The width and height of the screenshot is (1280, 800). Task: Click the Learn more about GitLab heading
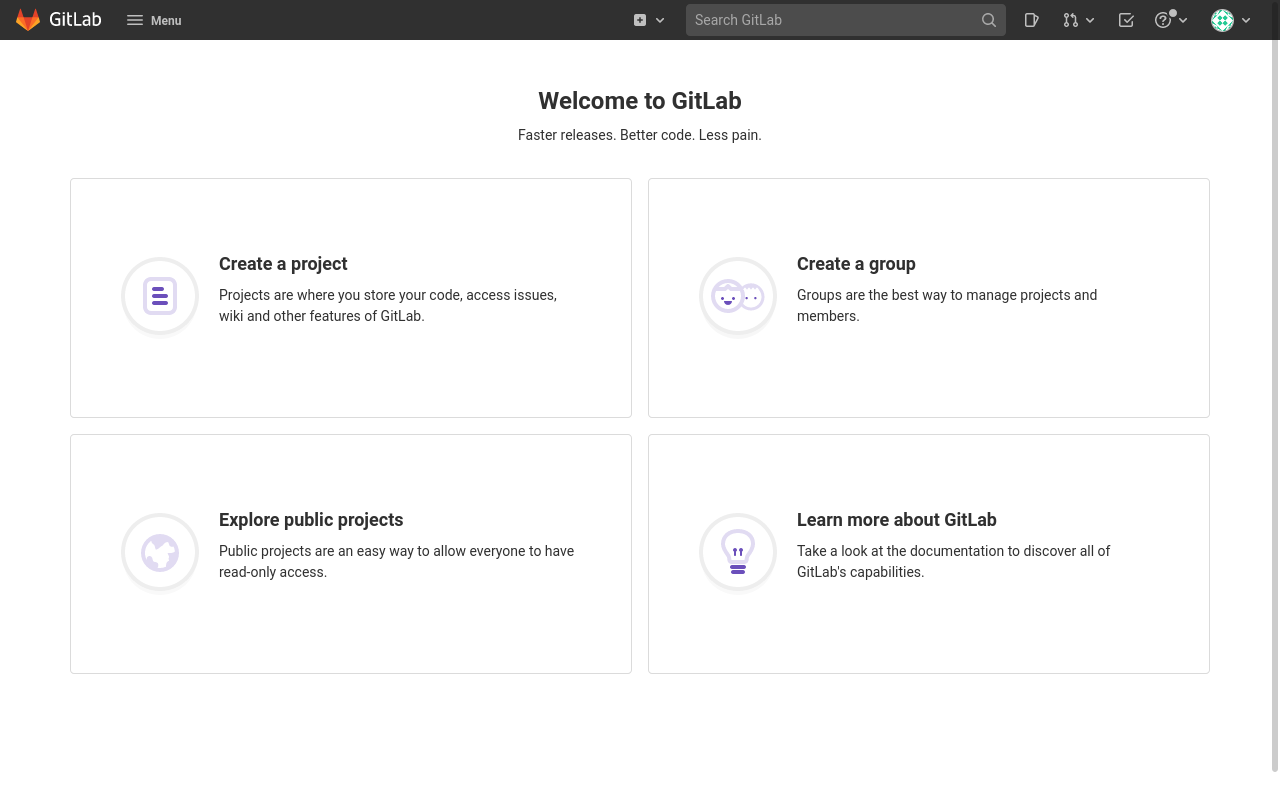tap(896, 520)
